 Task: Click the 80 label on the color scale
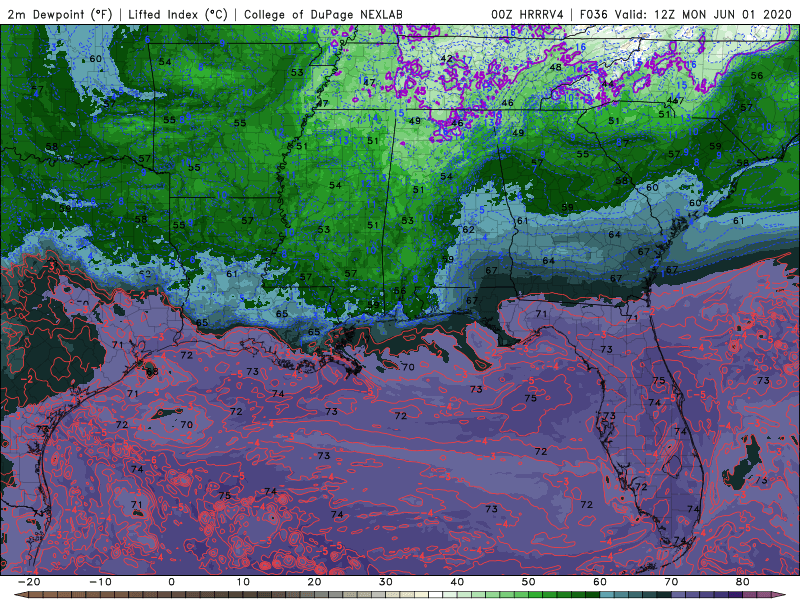tap(743, 582)
